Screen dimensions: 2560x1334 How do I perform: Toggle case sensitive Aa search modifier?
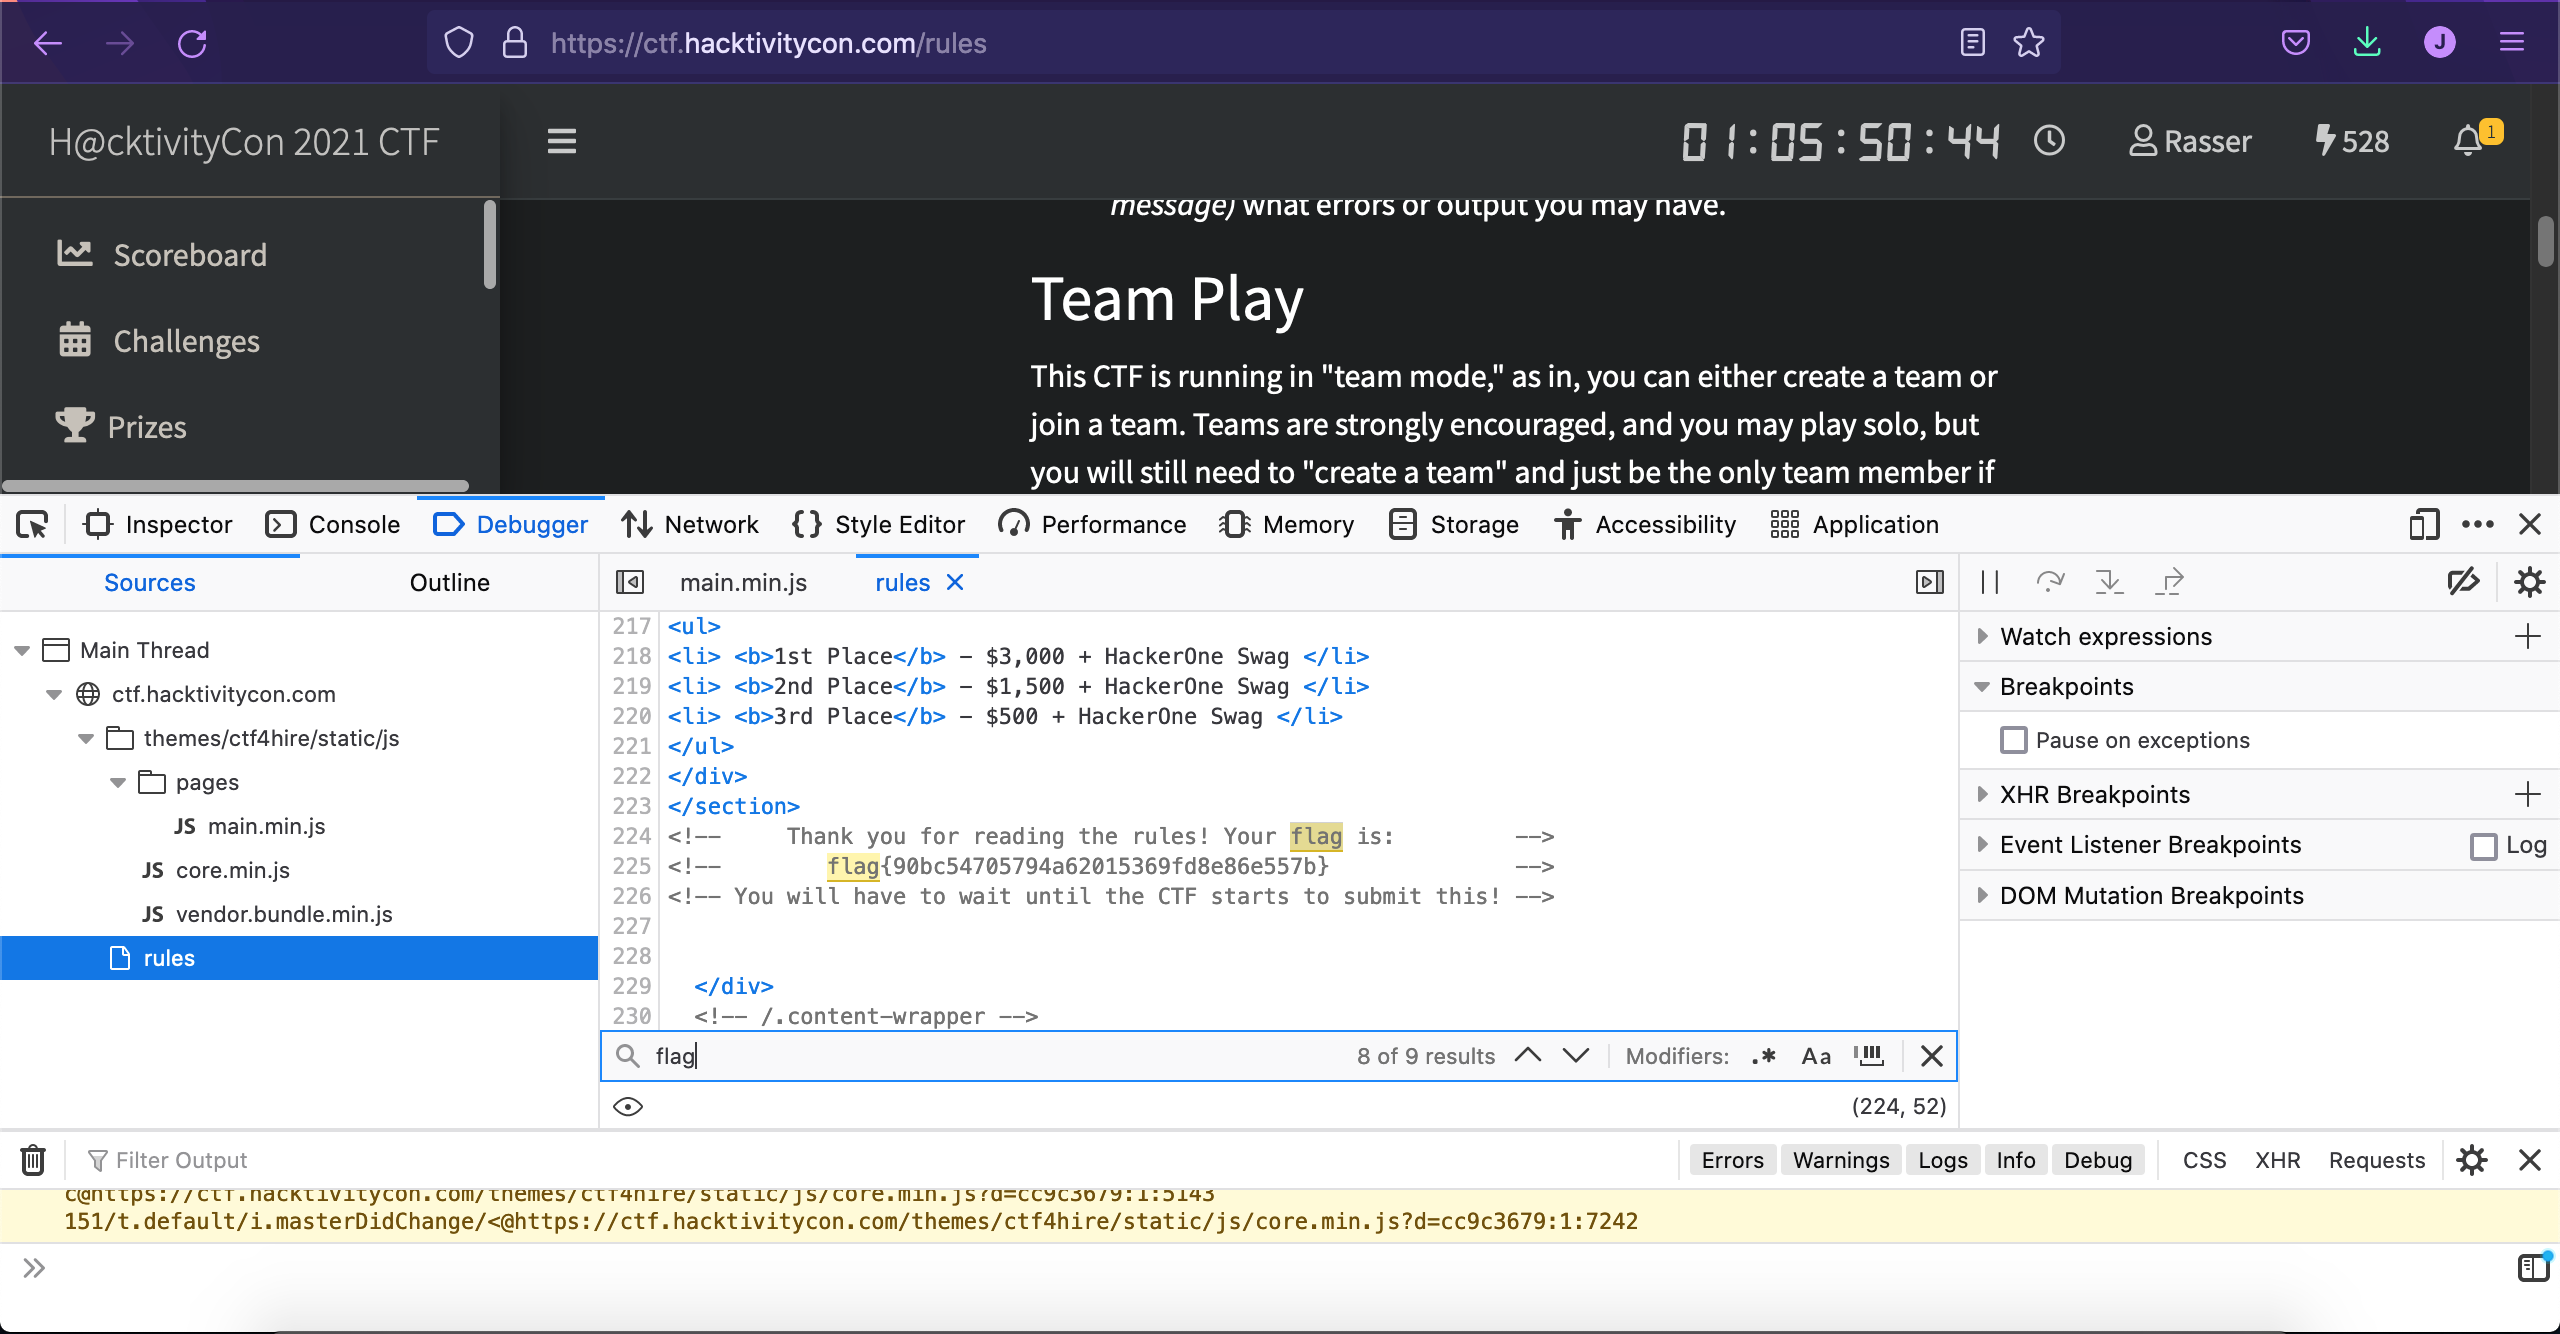[1816, 1056]
